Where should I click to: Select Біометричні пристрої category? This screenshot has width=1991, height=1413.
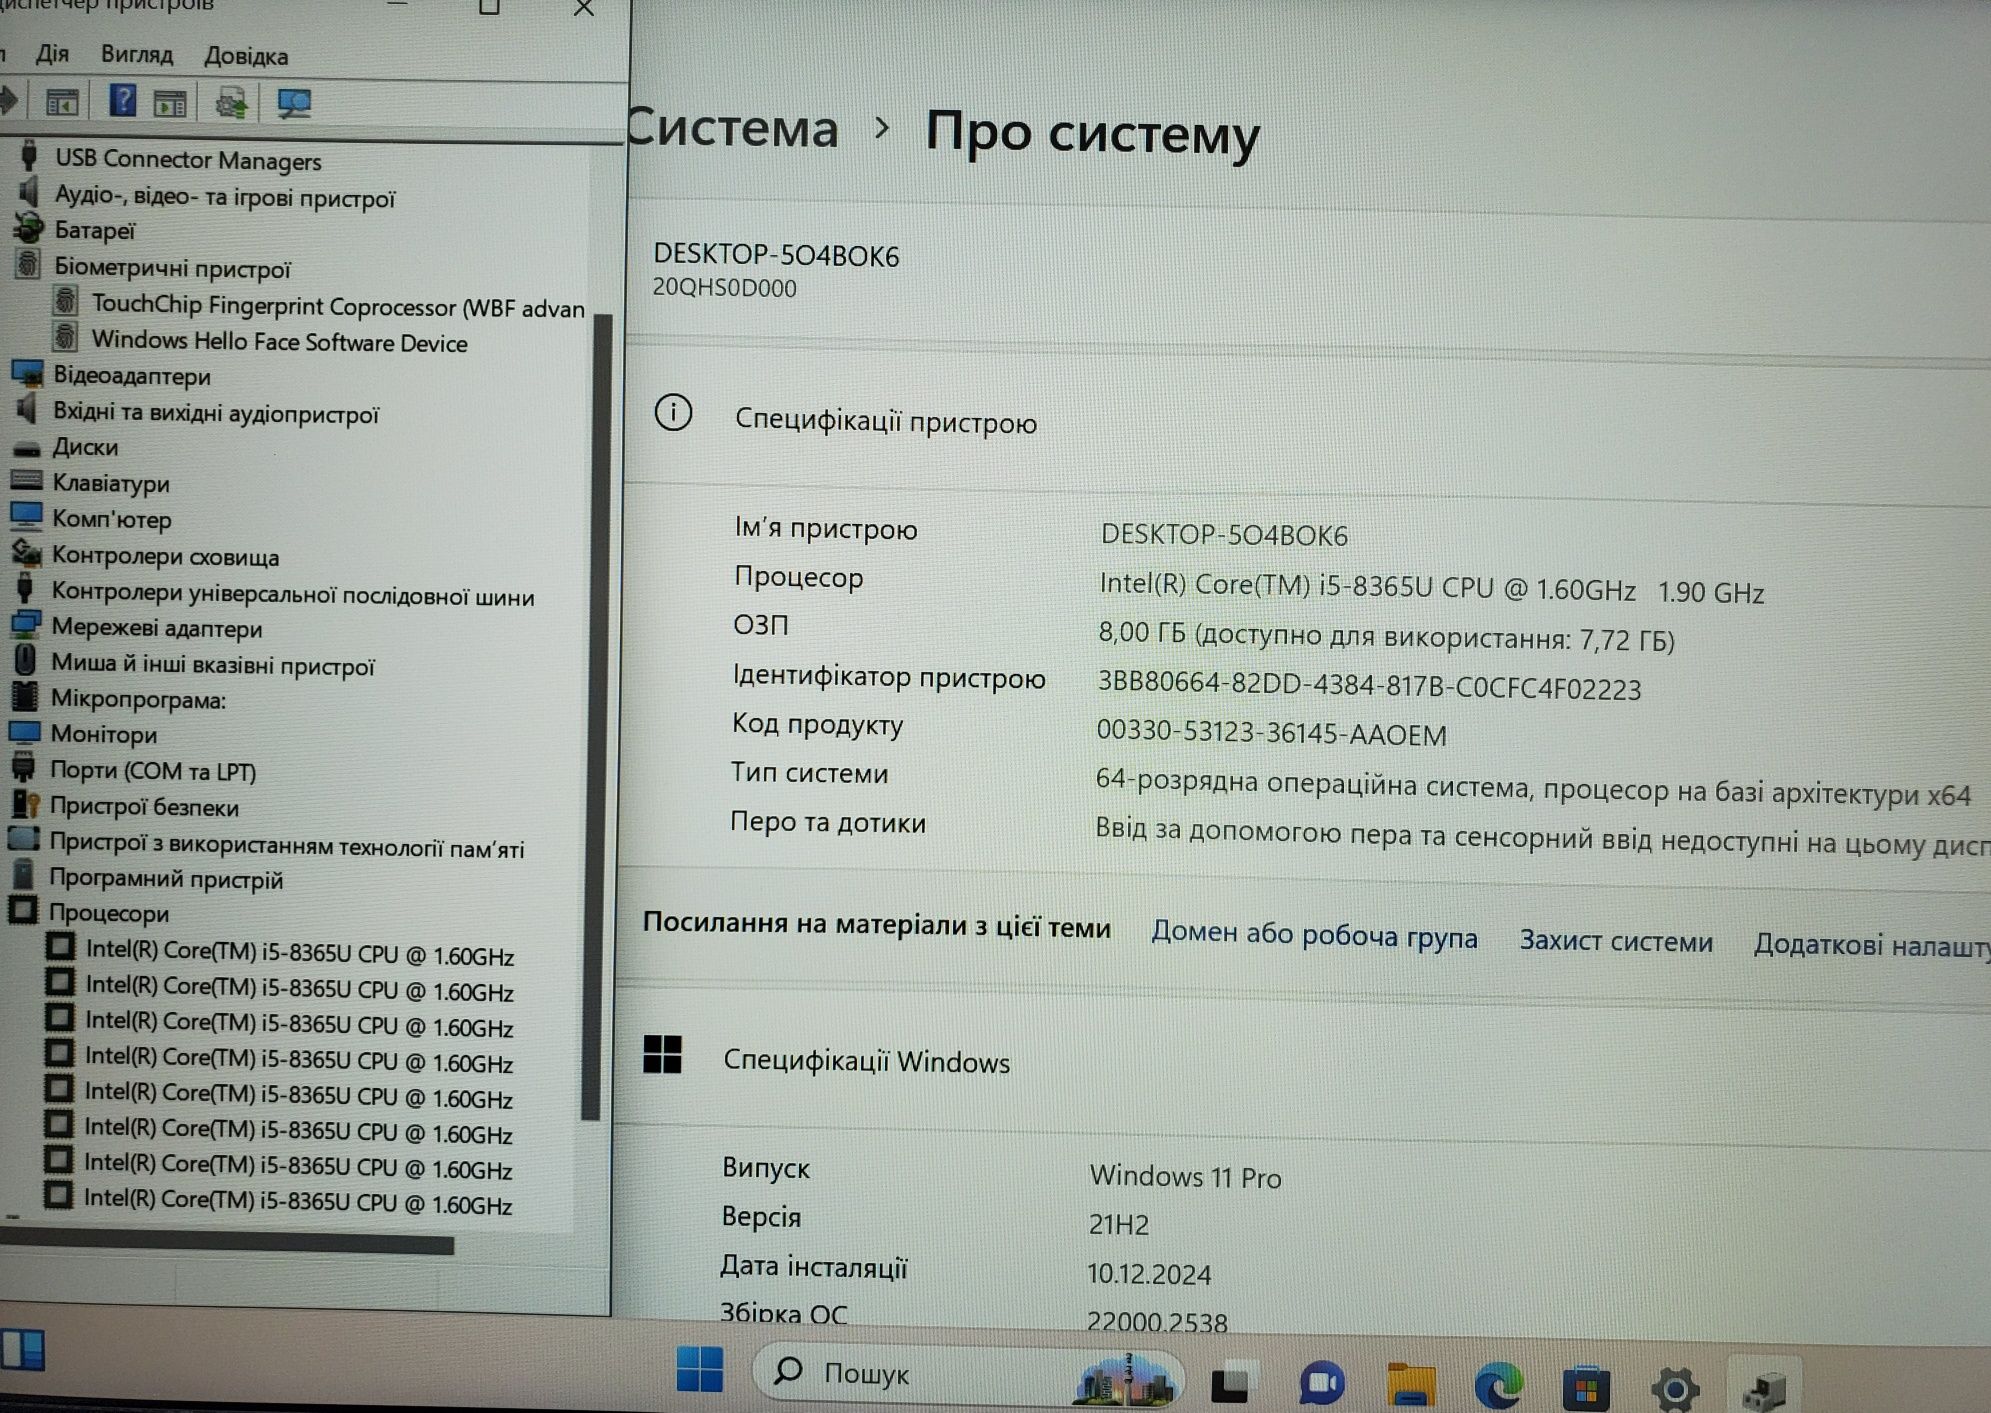(x=172, y=268)
